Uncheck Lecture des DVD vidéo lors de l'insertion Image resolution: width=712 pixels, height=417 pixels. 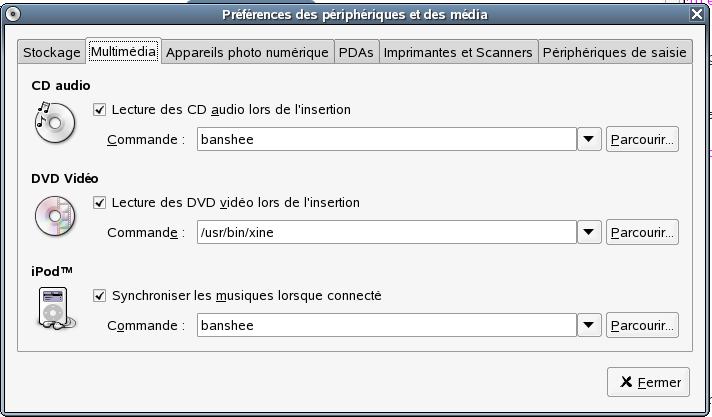click(99, 203)
